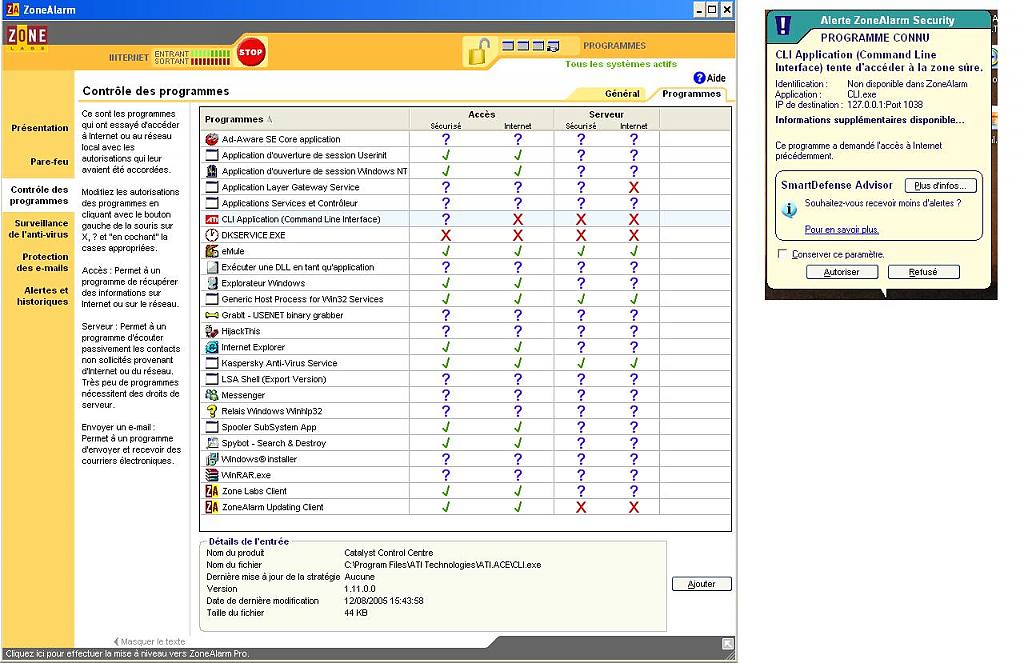Click Informations supplémentaires disponible text
Viewport: 1024px width, 663px height.
click(869, 120)
